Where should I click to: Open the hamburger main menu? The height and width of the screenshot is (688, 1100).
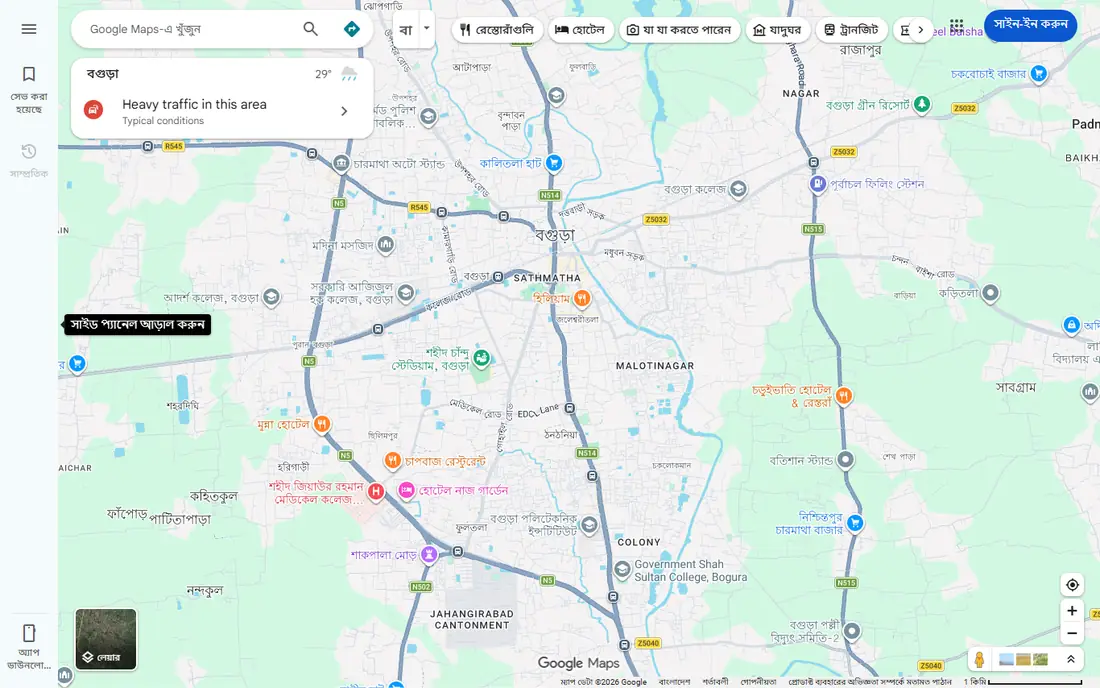click(x=29, y=29)
